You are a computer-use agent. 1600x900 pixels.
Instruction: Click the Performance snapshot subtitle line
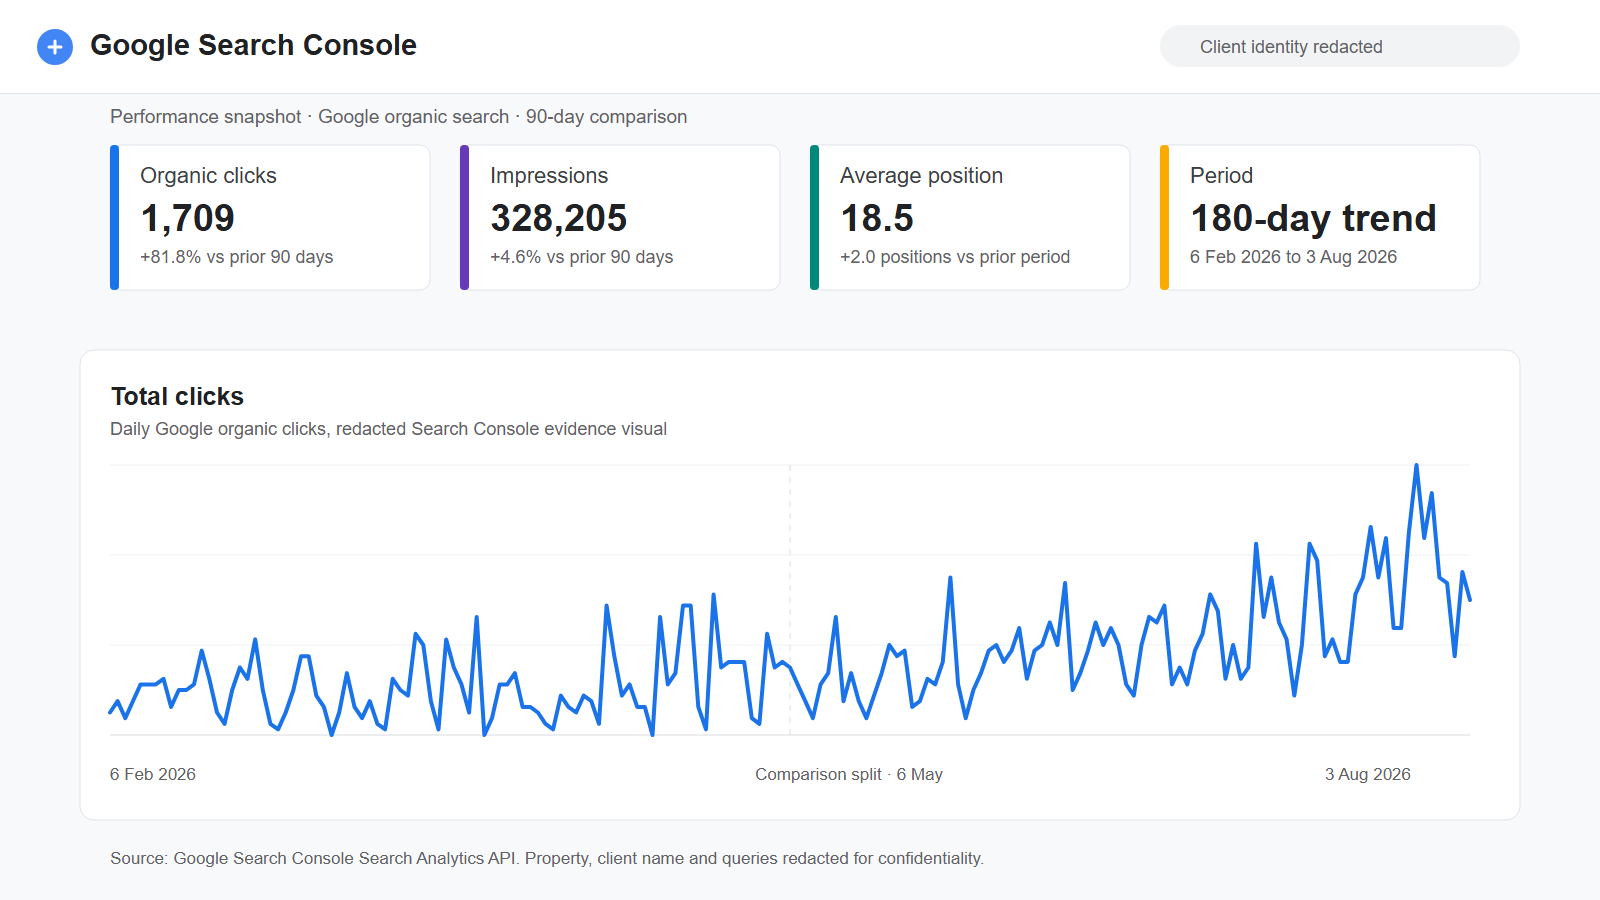pos(398,117)
